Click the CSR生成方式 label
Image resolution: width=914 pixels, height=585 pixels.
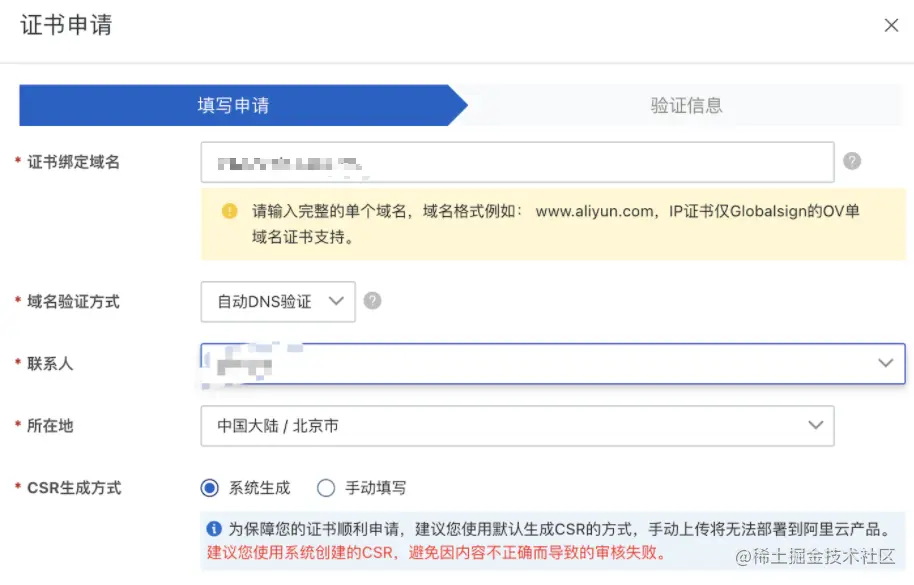pos(74,488)
